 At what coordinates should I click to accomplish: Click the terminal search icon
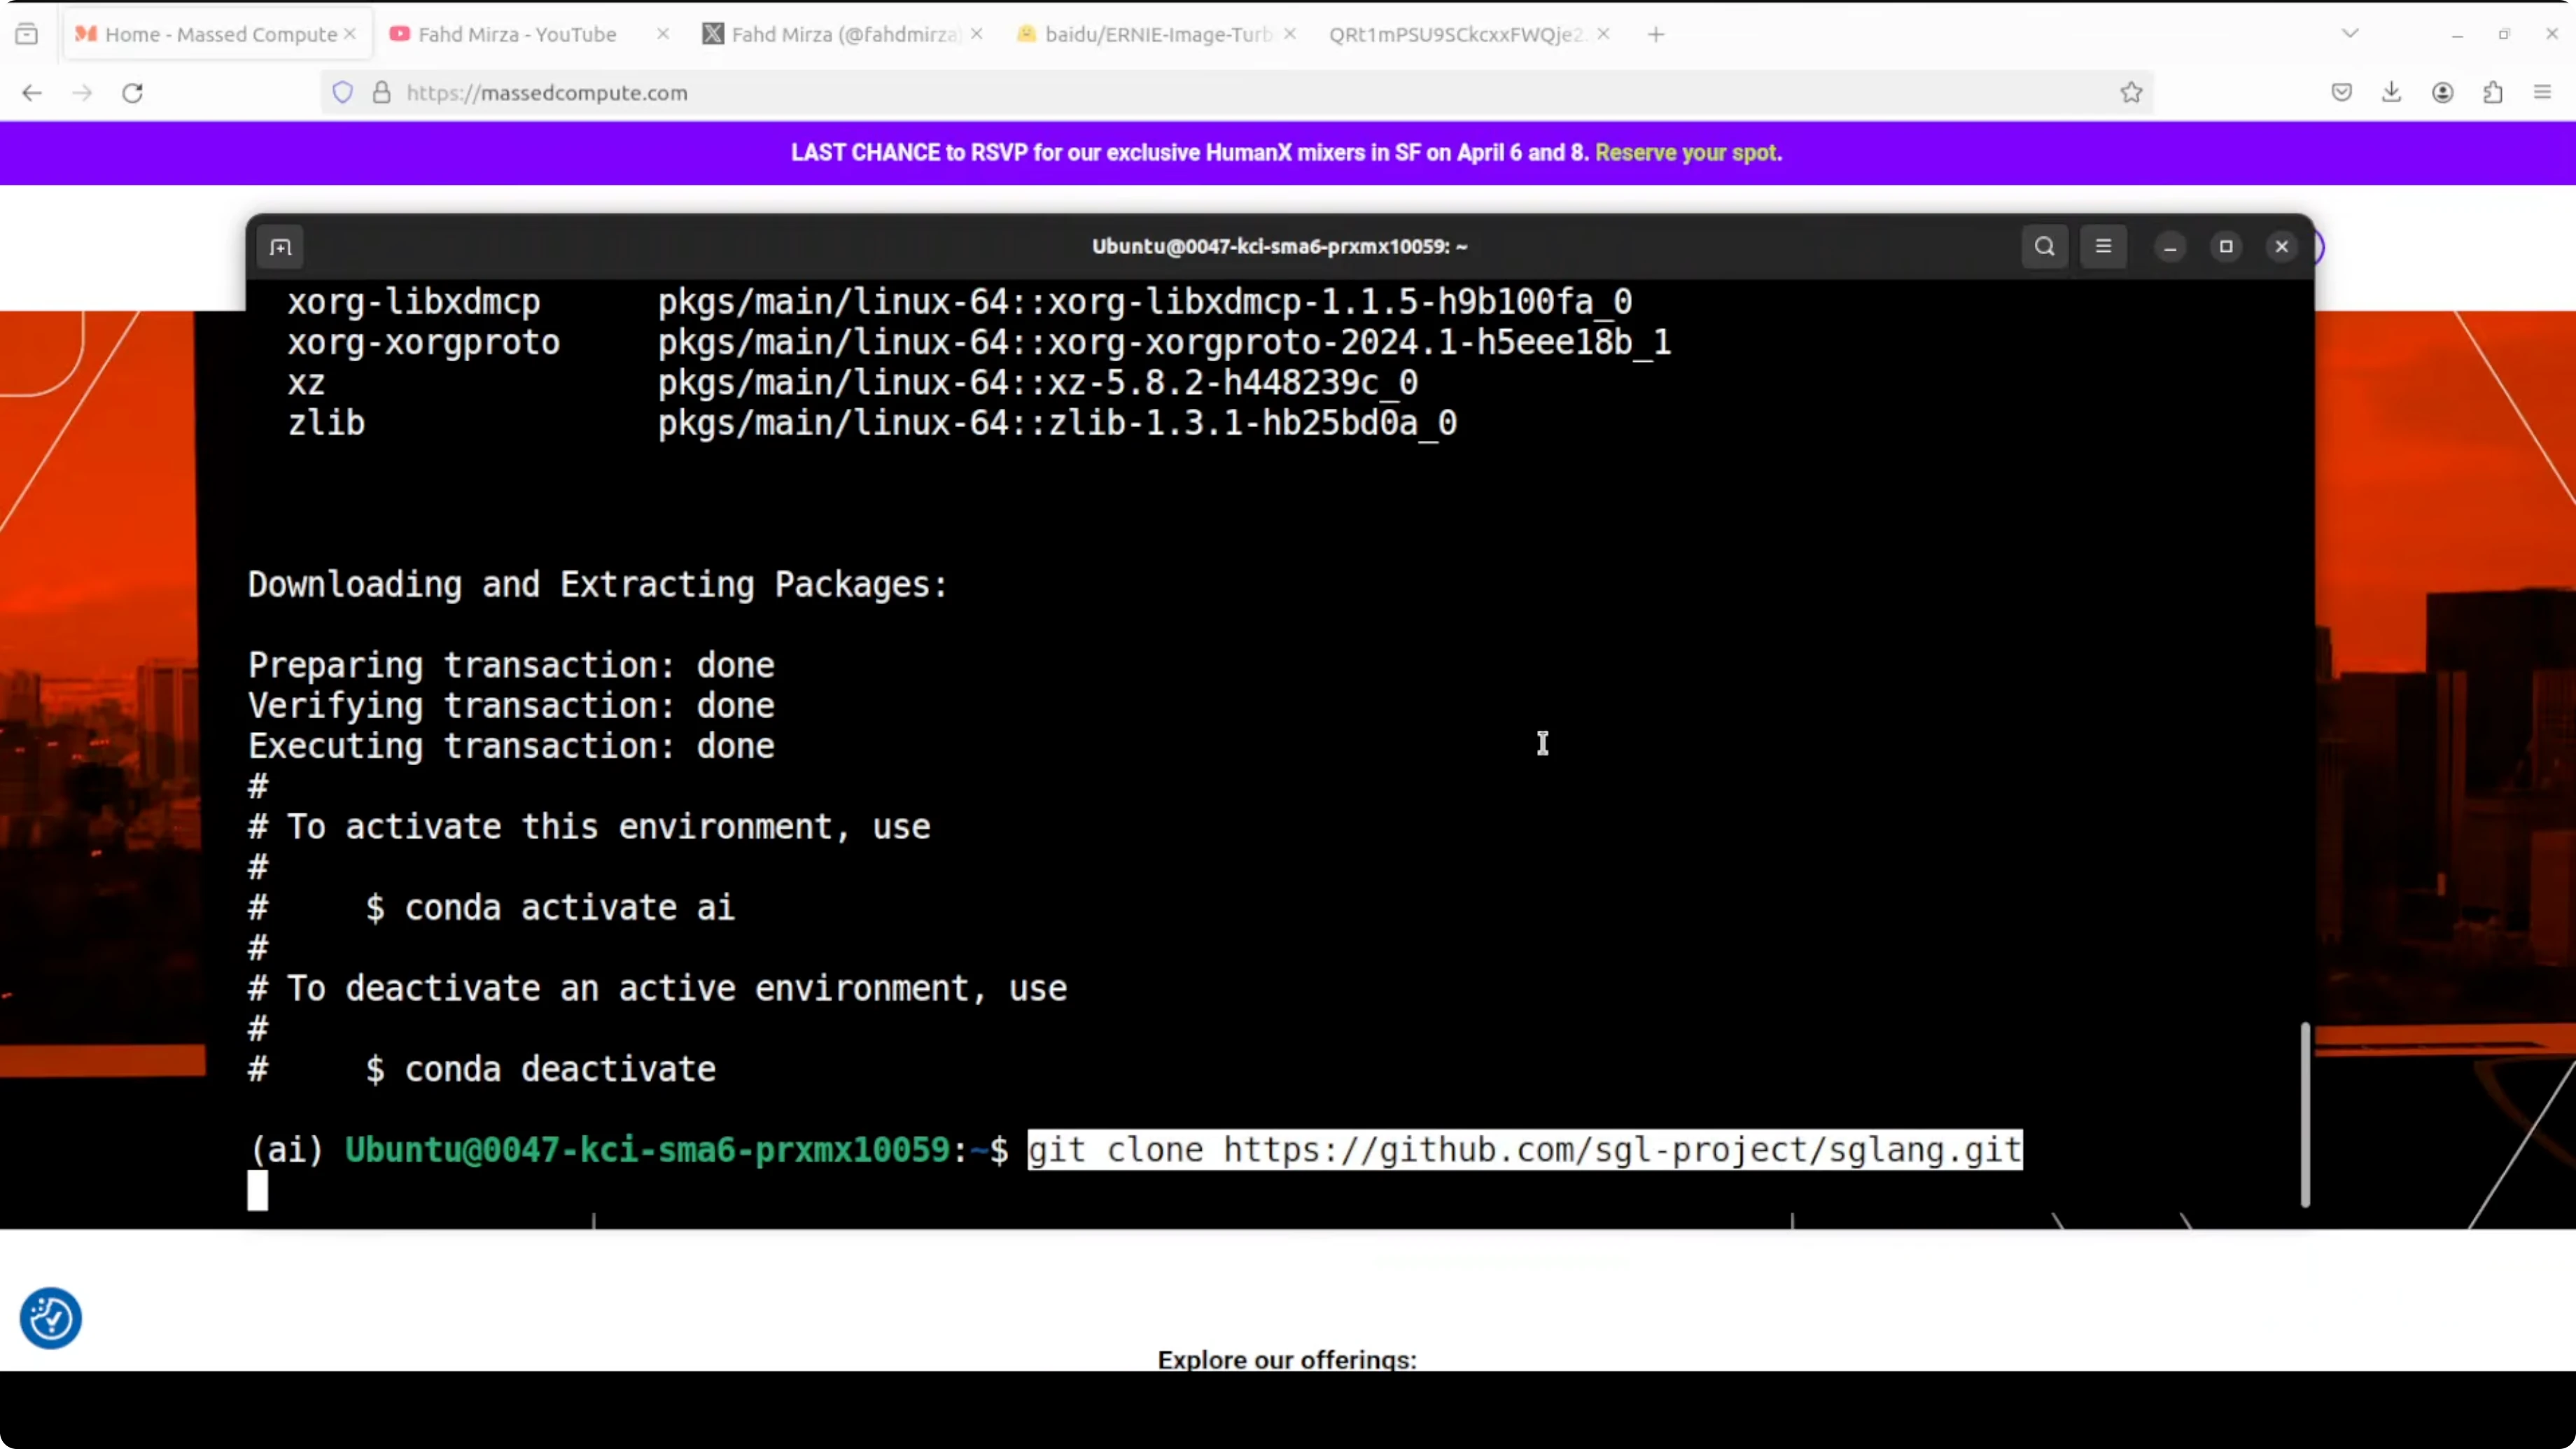2044,247
